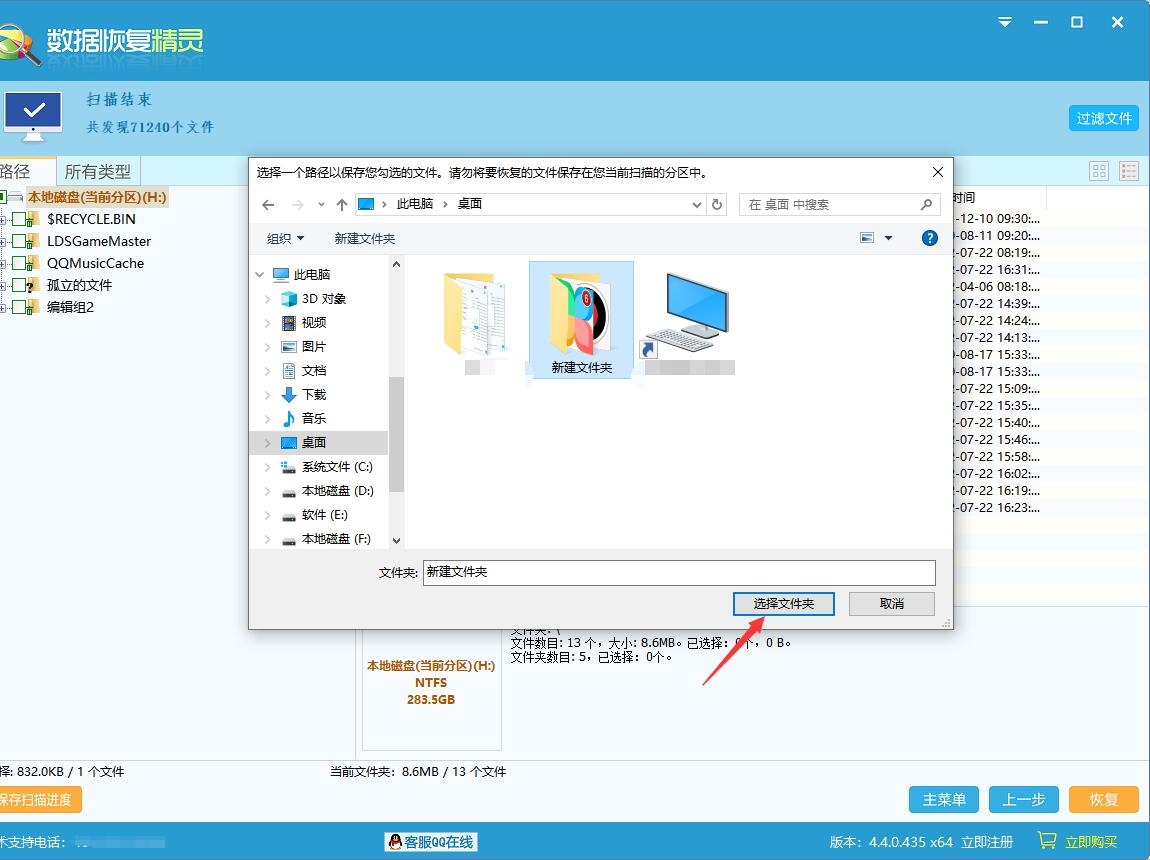Switch to the 所有类型 tab
The height and width of the screenshot is (860, 1150).
[97, 172]
